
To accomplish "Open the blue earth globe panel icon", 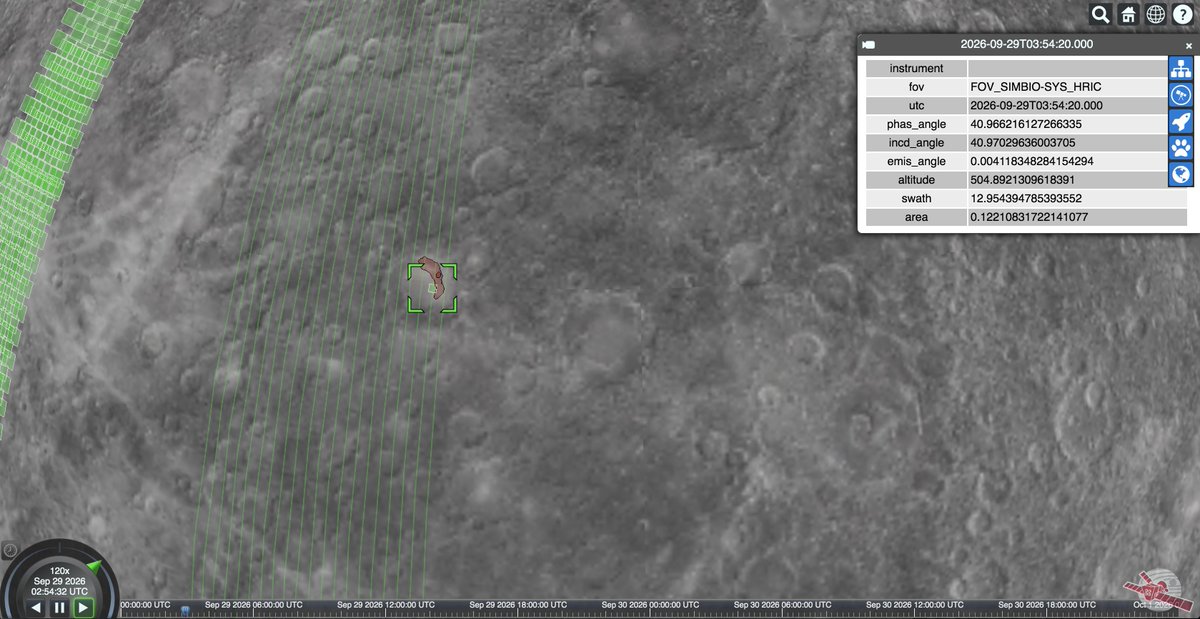I will [1181, 174].
